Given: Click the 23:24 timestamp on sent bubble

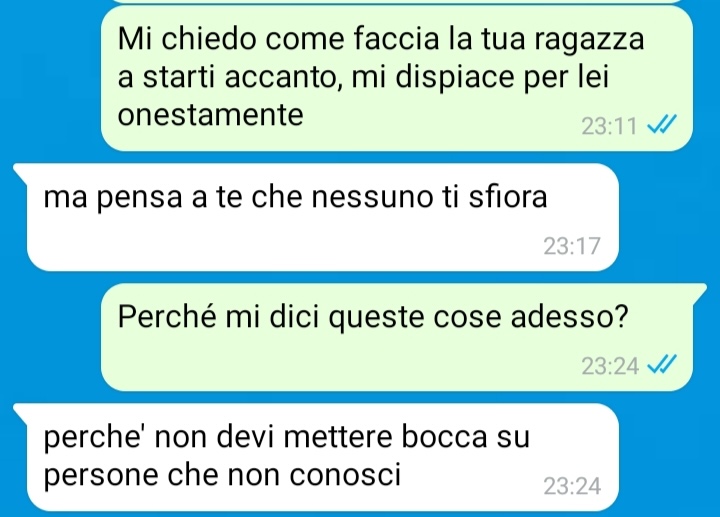Looking at the screenshot, I should [610, 366].
